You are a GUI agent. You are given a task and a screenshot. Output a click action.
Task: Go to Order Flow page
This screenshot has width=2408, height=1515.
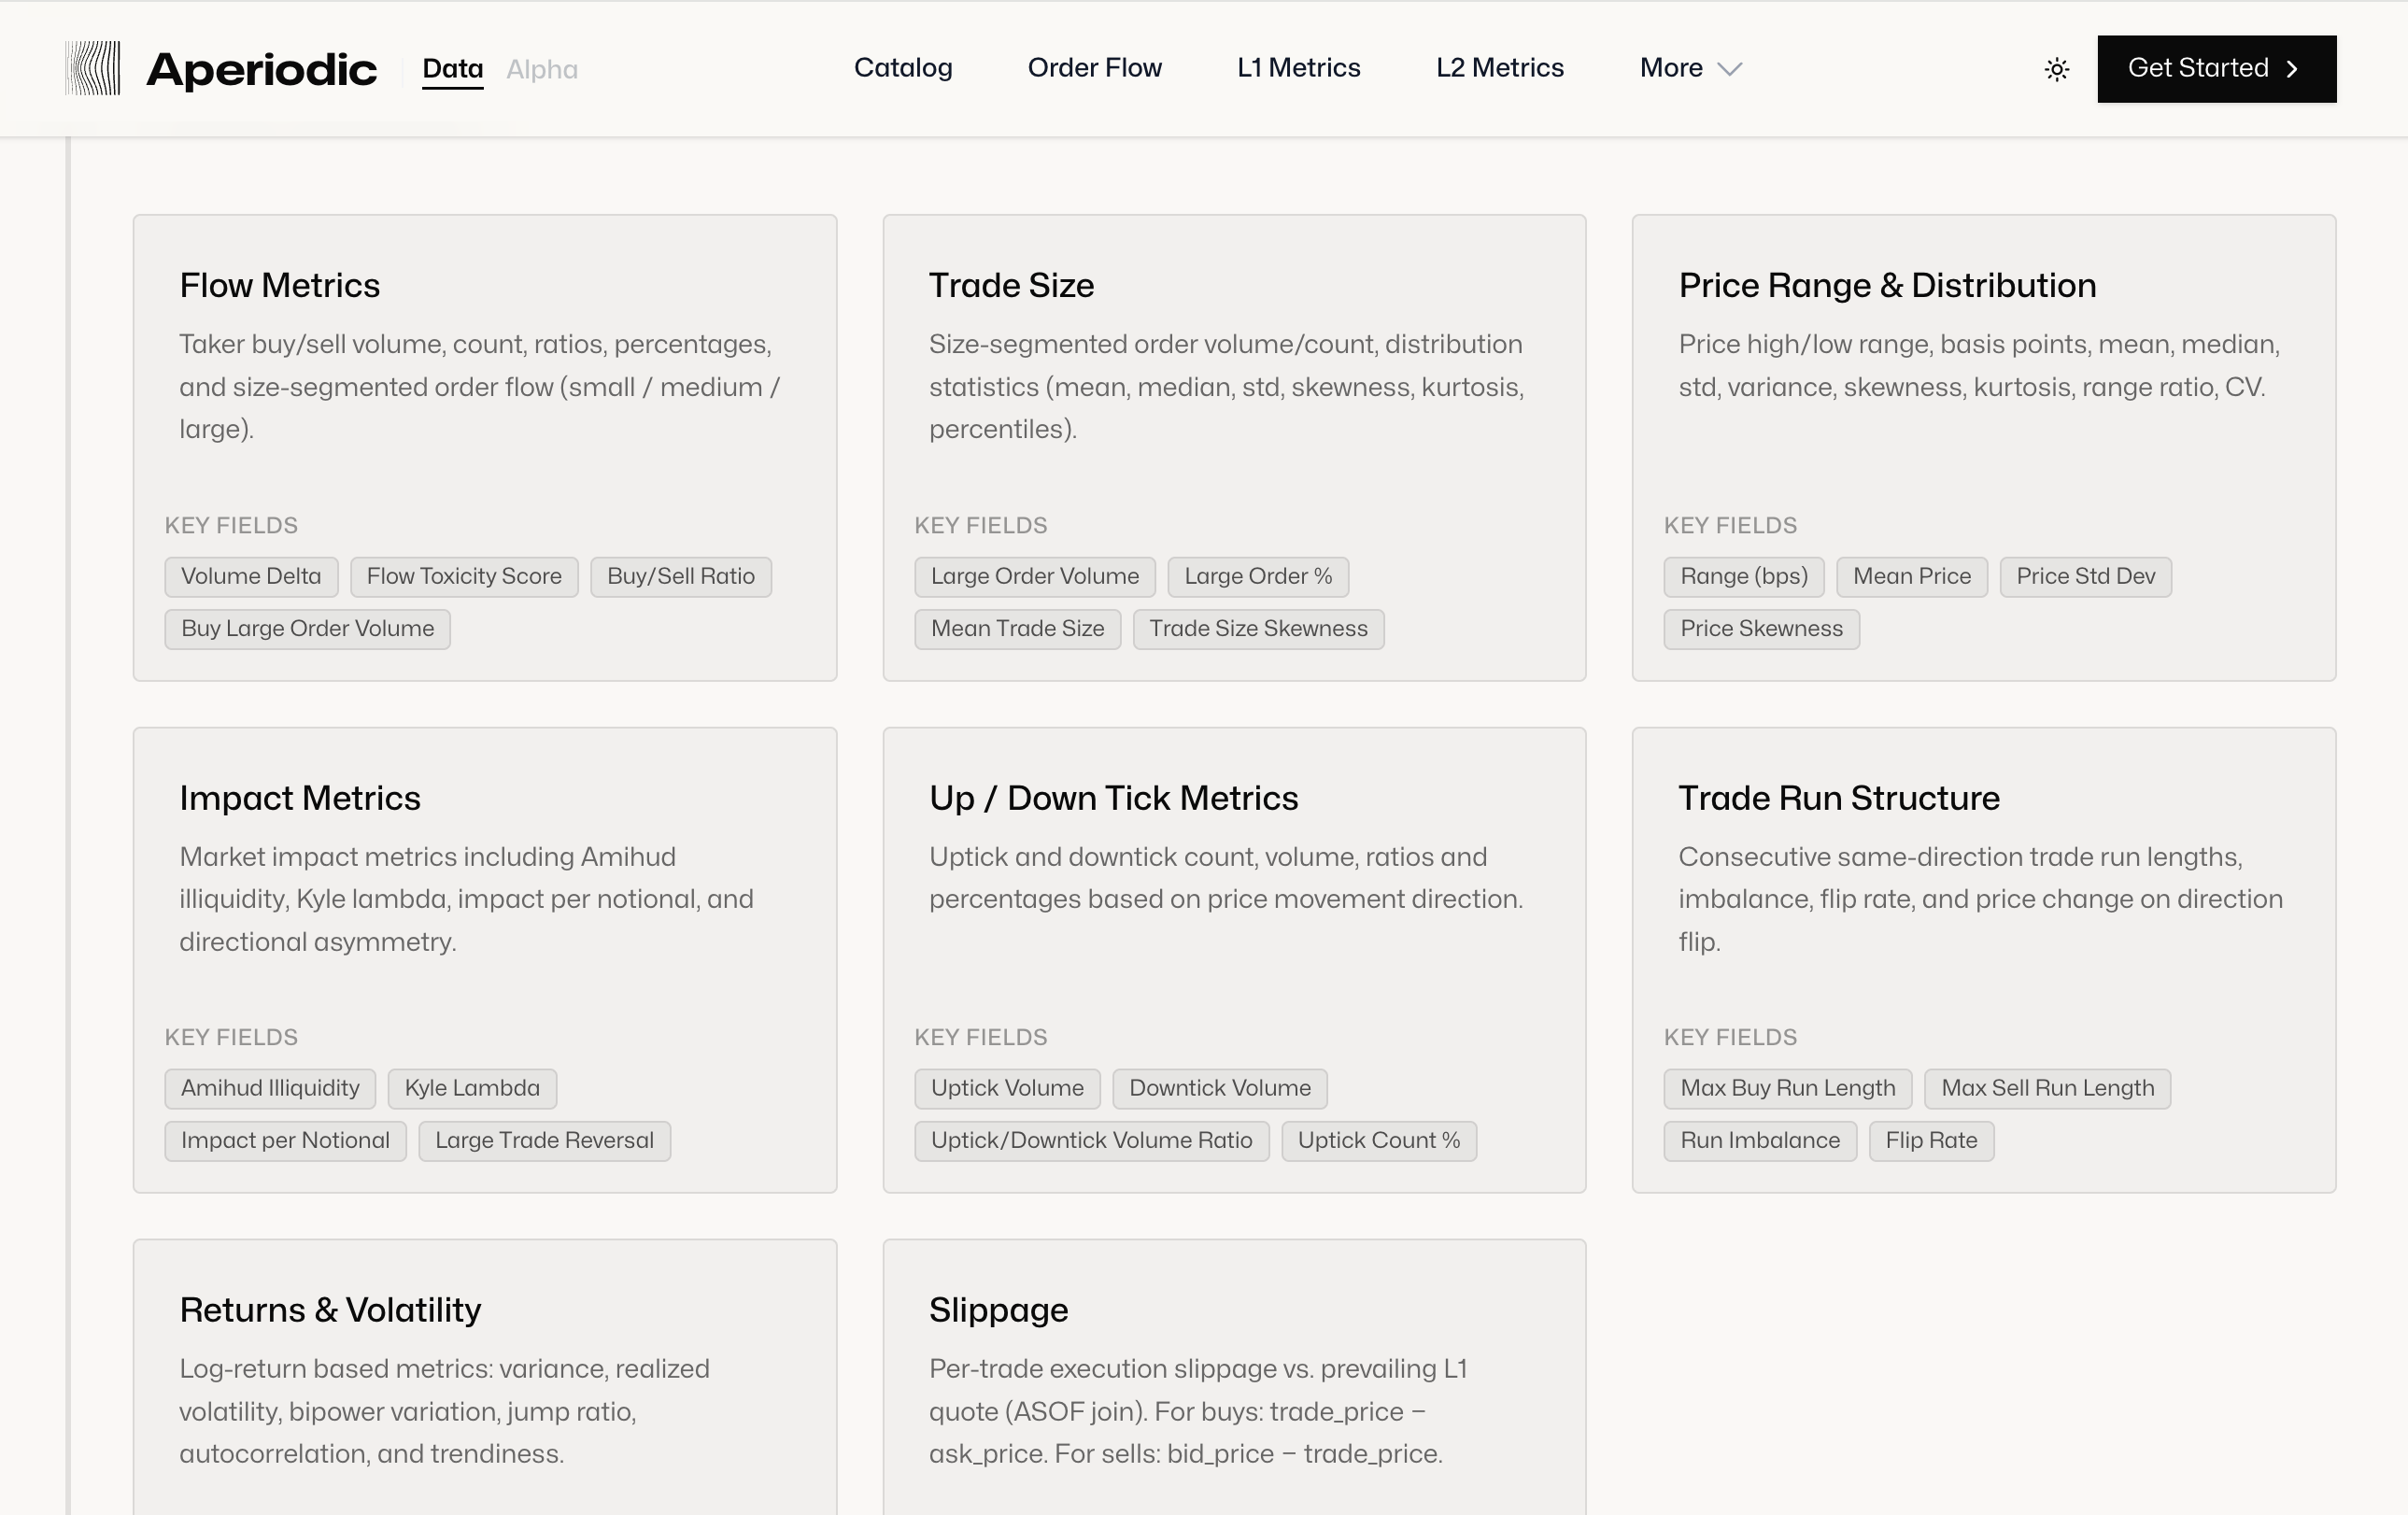coord(1094,68)
